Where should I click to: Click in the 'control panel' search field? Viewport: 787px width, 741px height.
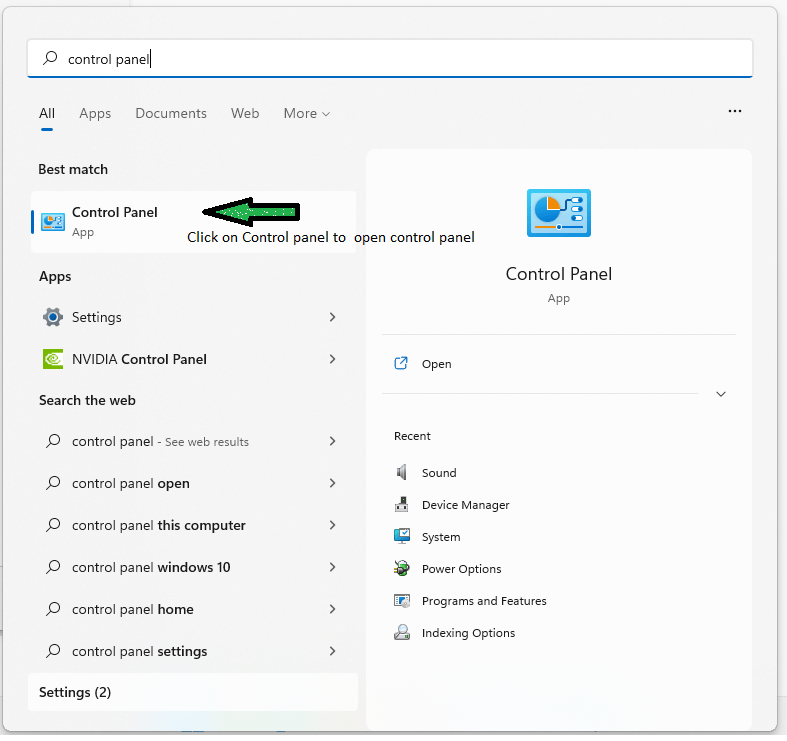click(390, 59)
